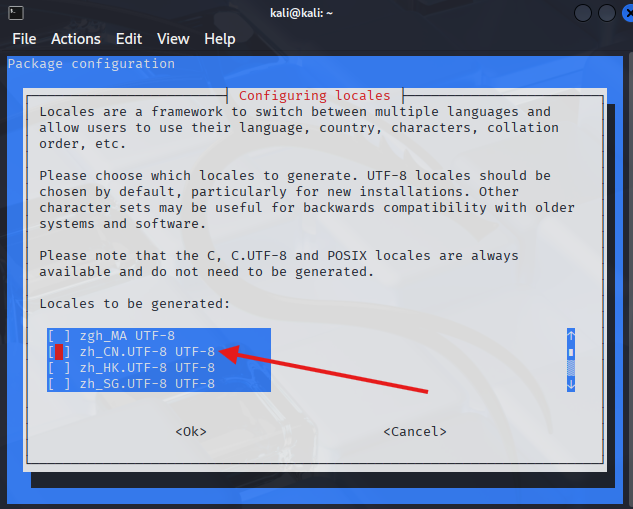Click the scrollbar down arrow
Screen dimensions: 633x509
tap(571, 384)
